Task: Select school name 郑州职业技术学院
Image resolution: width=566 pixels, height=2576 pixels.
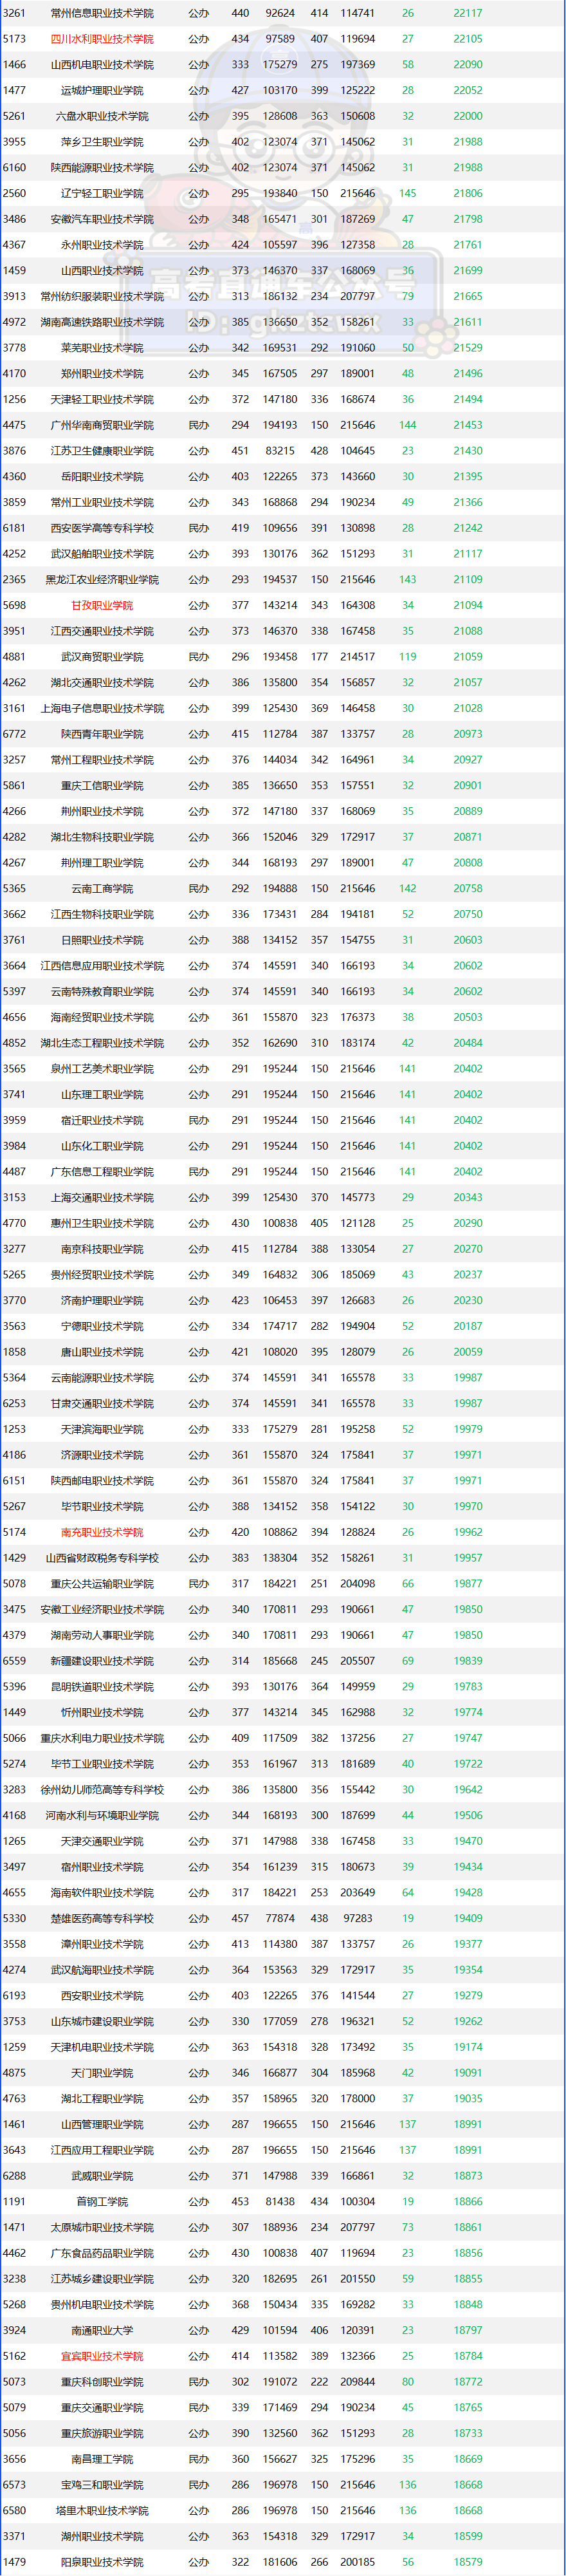Action: pos(102,373)
